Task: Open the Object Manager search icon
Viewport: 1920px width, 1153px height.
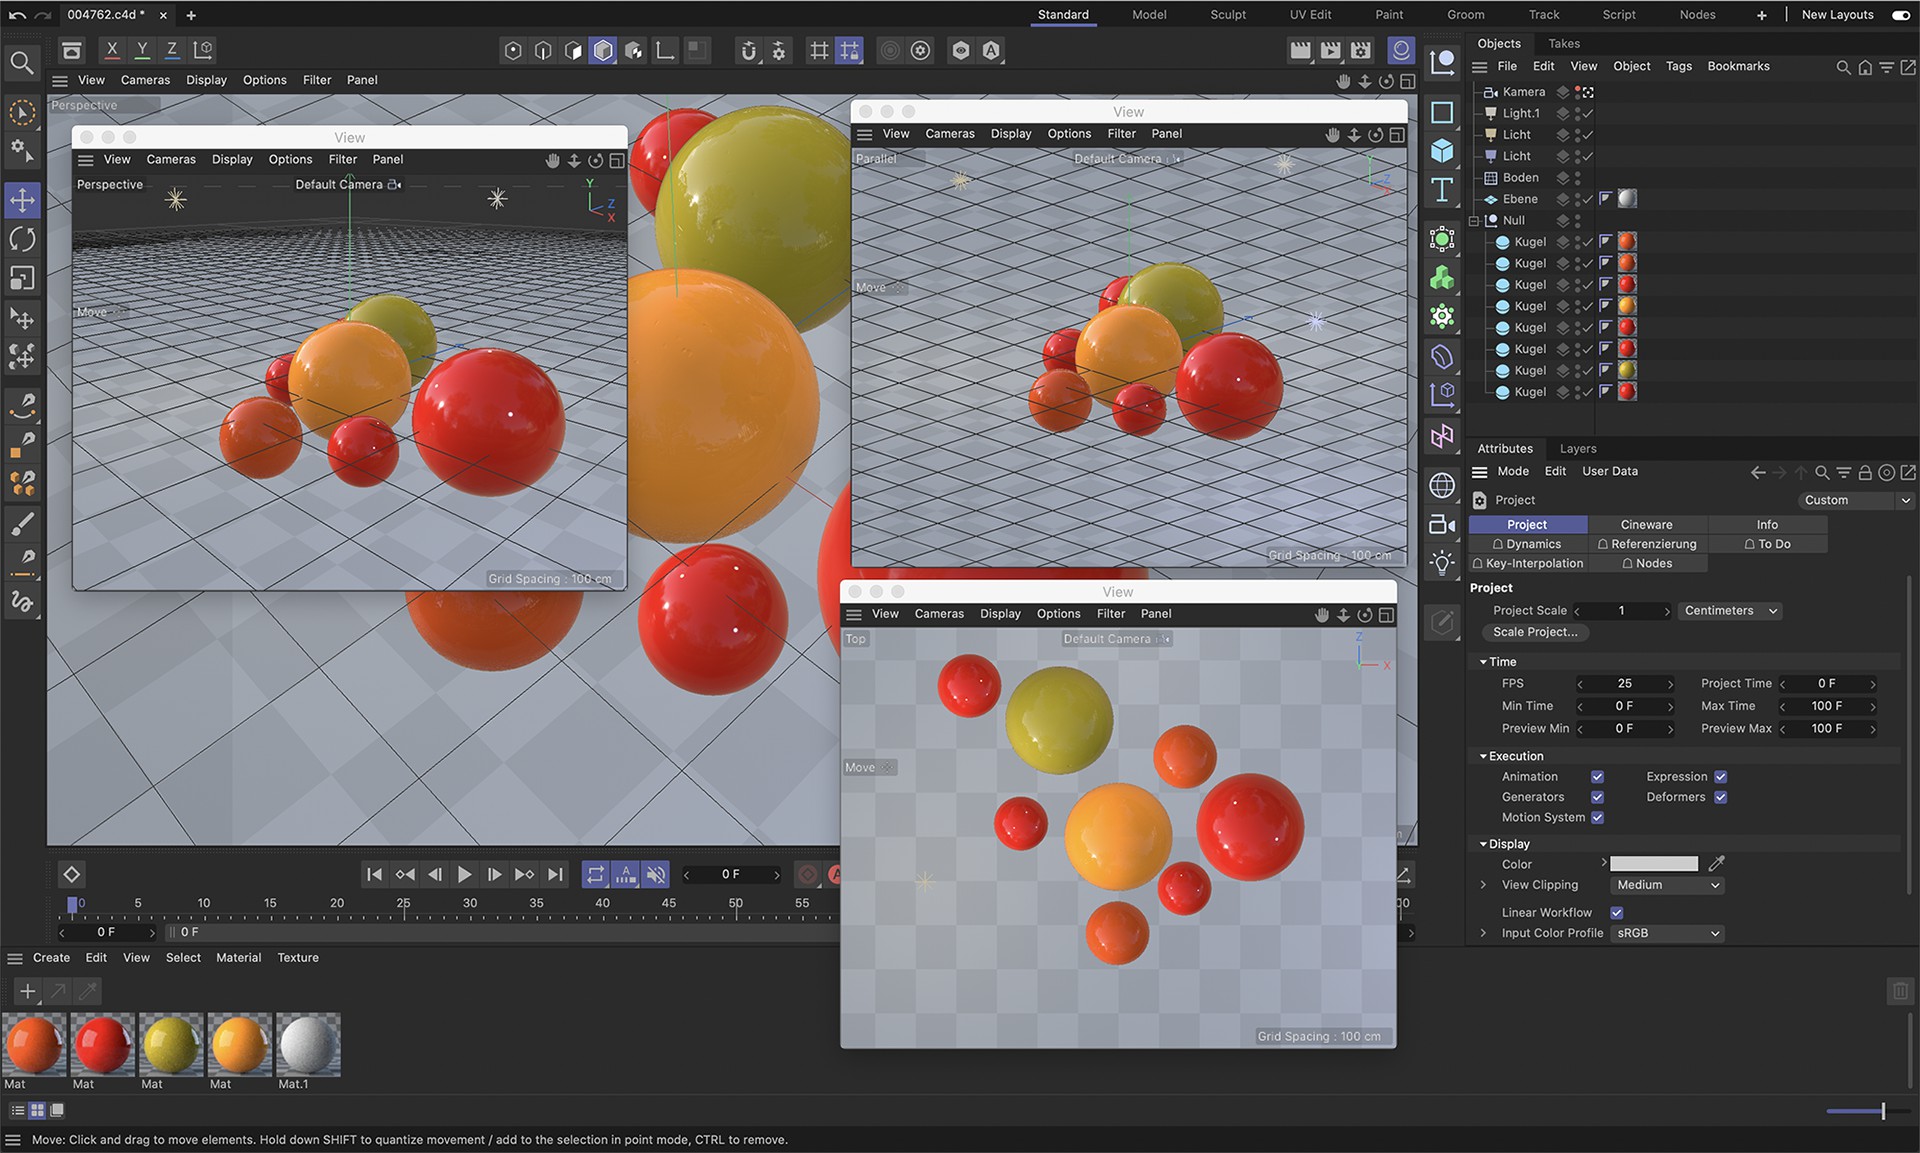Action: [1843, 67]
